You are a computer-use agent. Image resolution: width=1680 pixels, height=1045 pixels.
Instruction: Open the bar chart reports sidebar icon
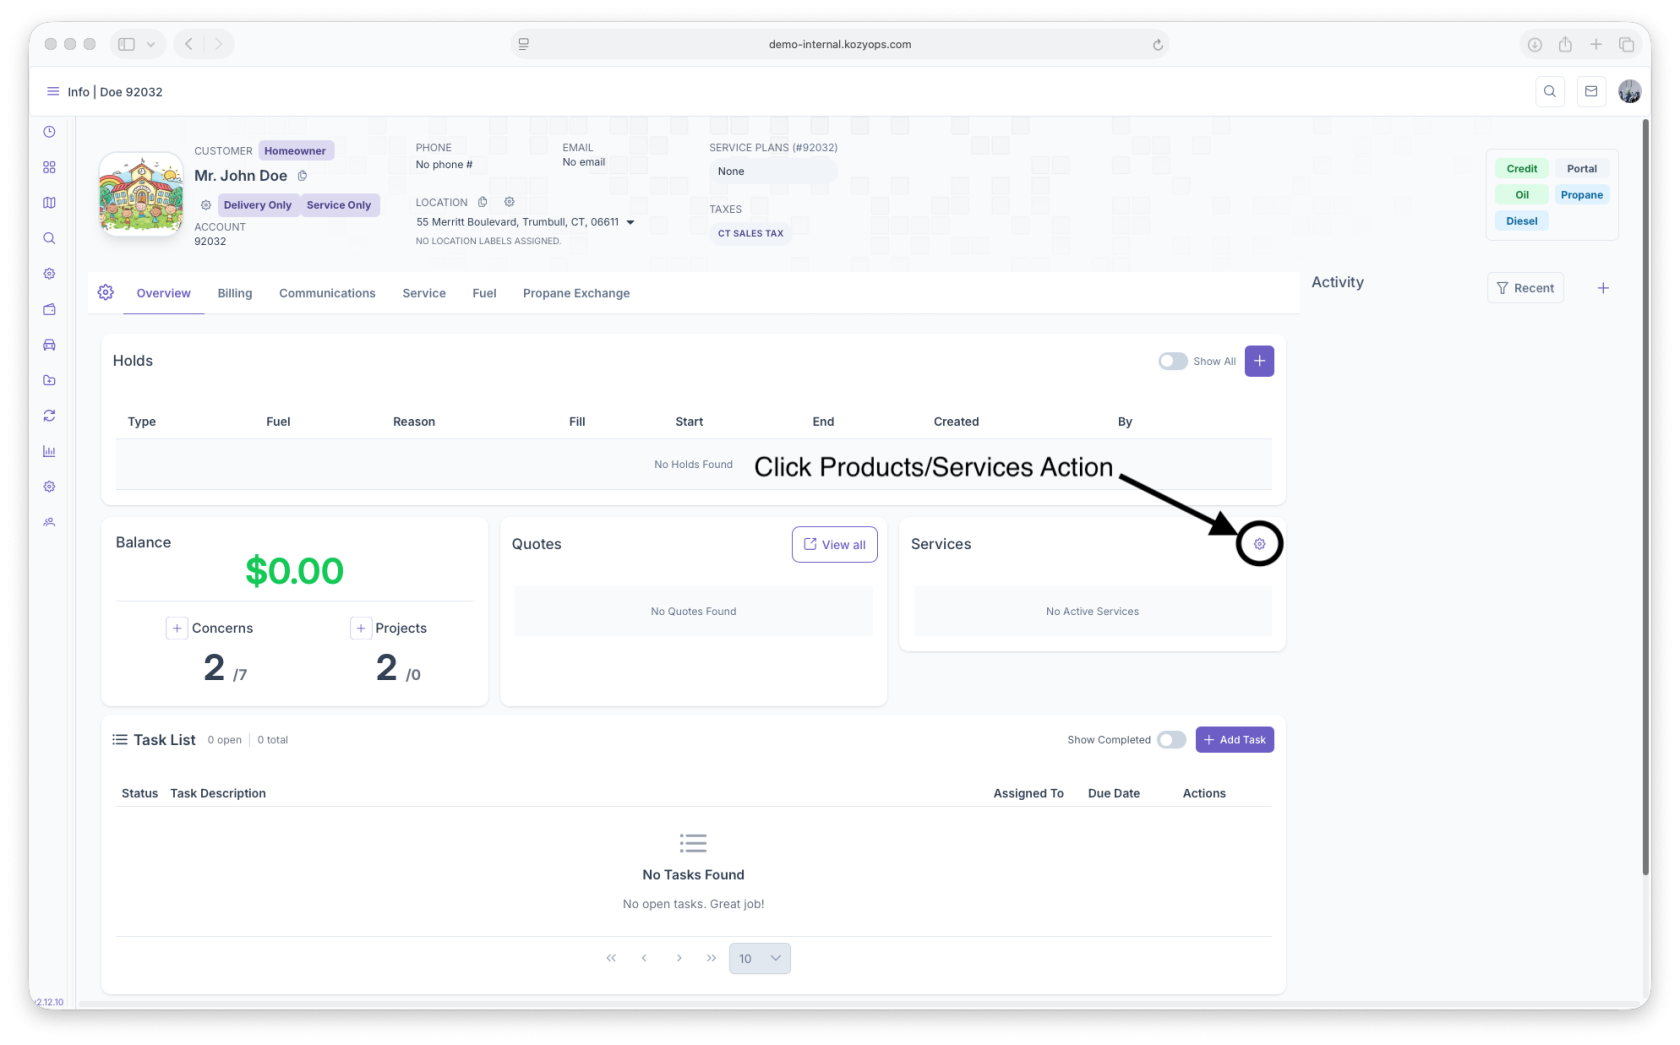tap(49, 451)
